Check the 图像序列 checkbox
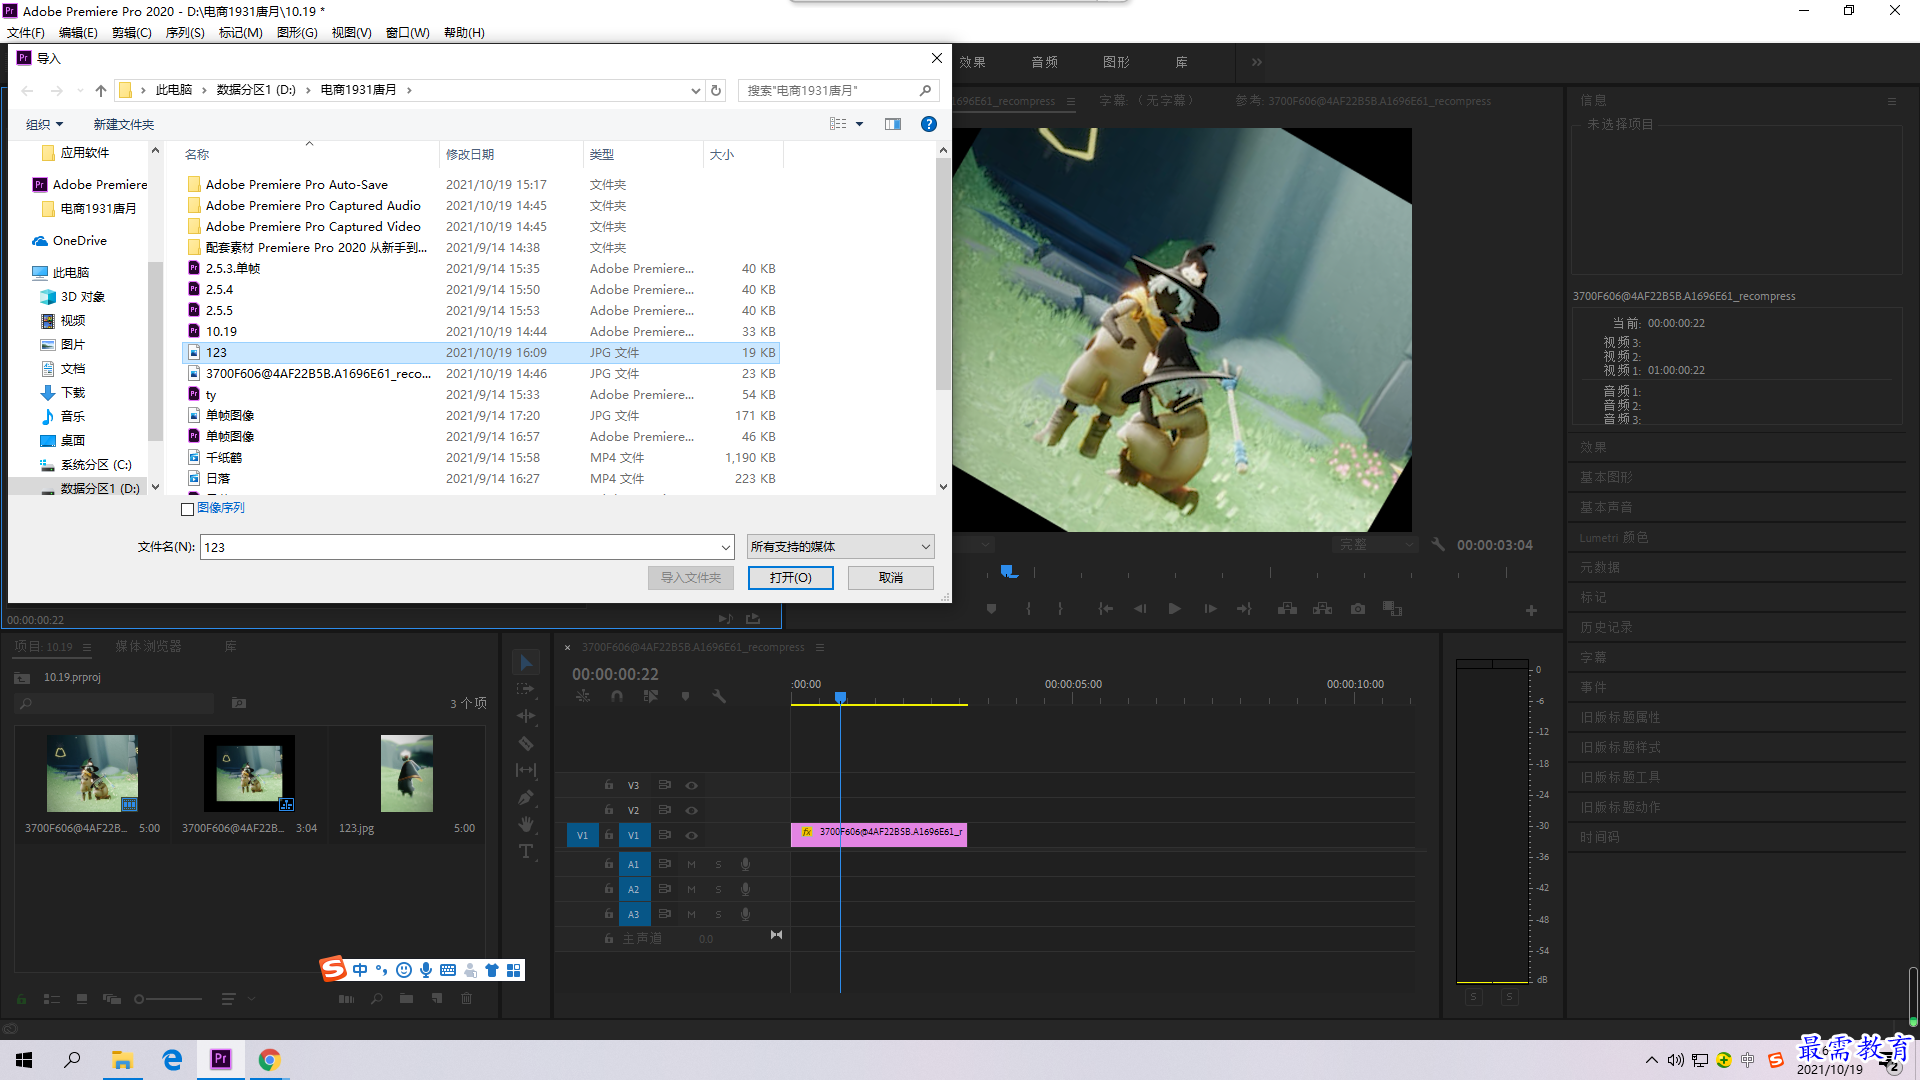The height and width of the screenshot is (1080, 1920). click(187, 509)
